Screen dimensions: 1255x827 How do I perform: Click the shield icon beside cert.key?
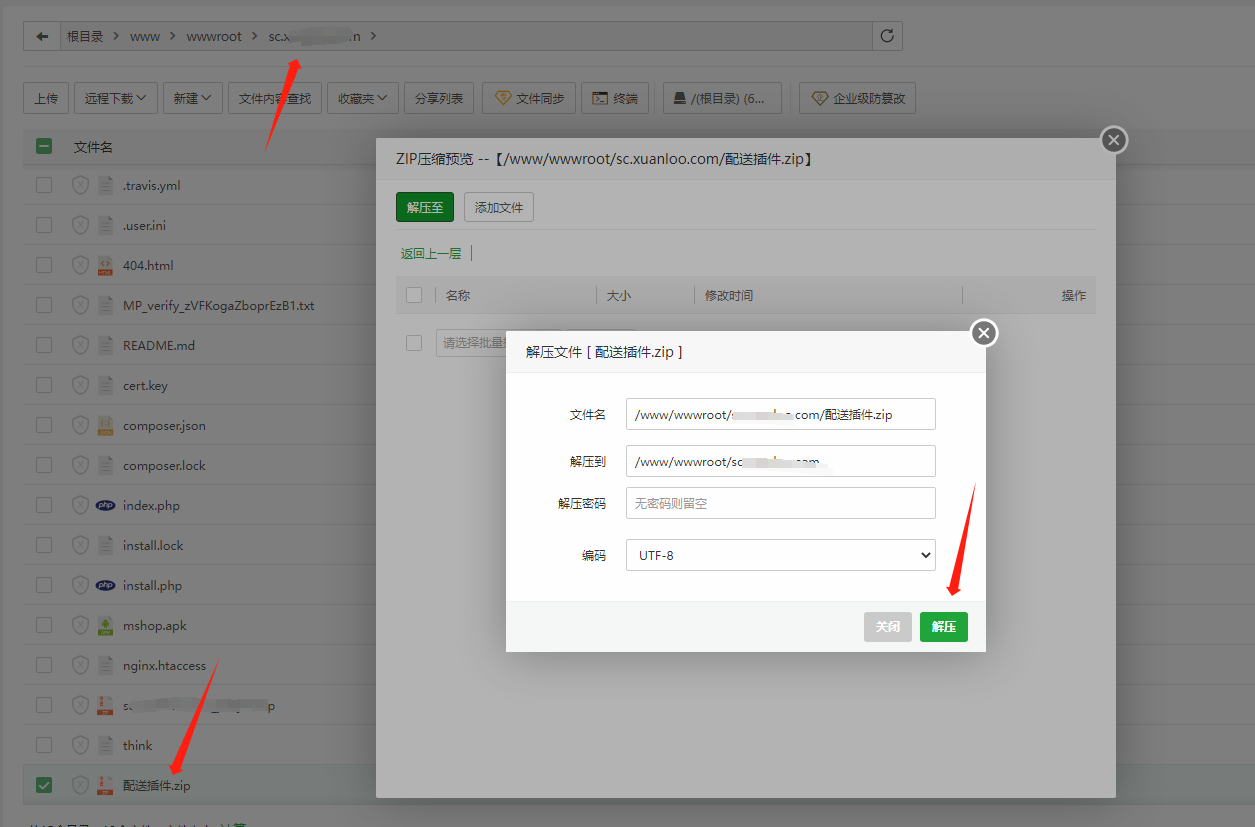click(x=80, y=385)
